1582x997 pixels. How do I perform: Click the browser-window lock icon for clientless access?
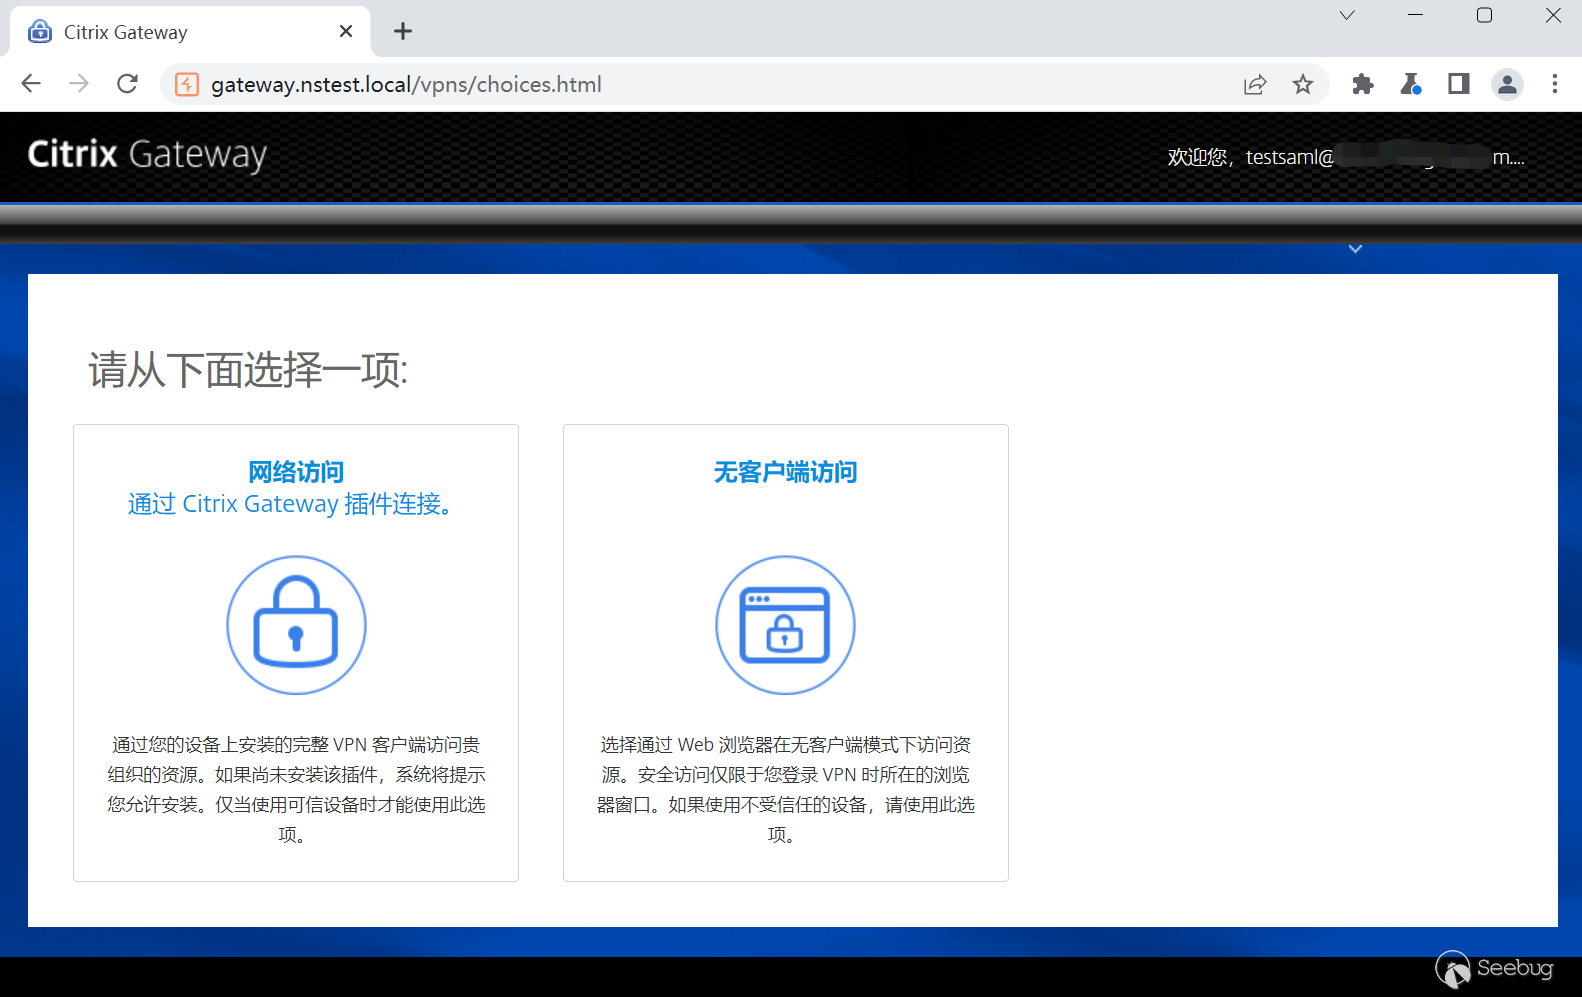point(785,625)
